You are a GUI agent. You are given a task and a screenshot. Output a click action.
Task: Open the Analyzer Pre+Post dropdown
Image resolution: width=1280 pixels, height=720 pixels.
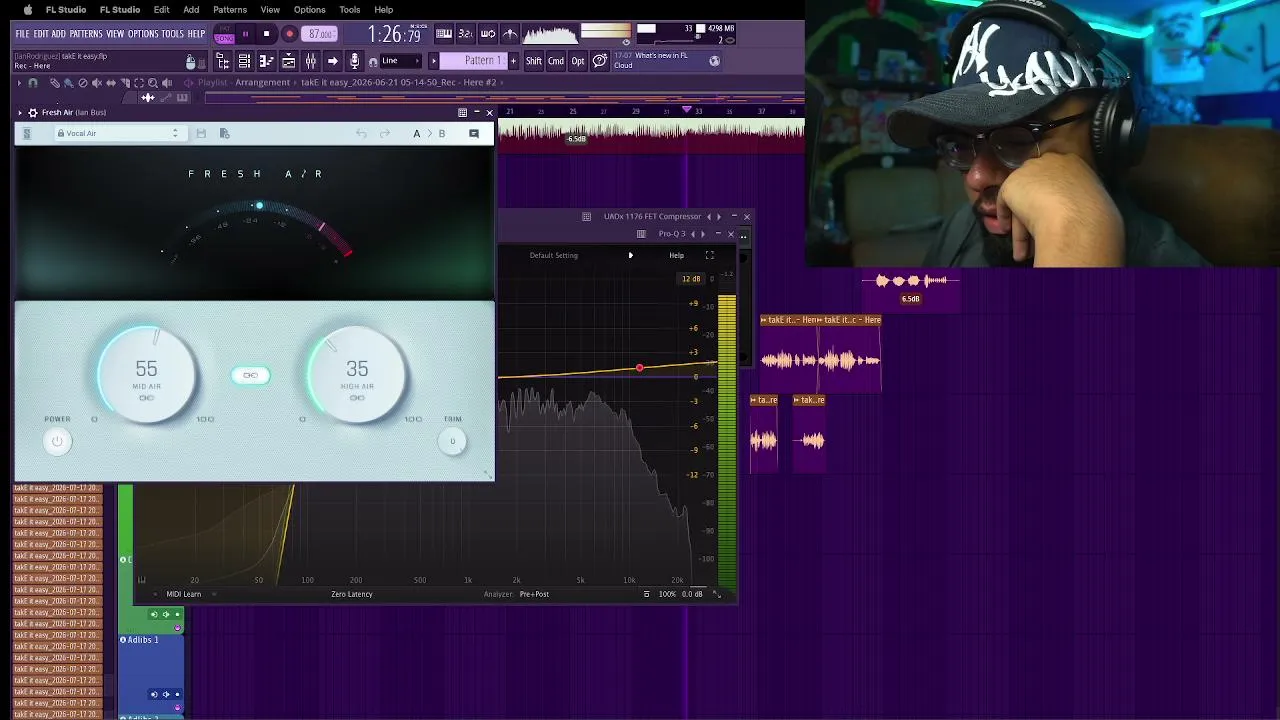(x=534, y=594)
